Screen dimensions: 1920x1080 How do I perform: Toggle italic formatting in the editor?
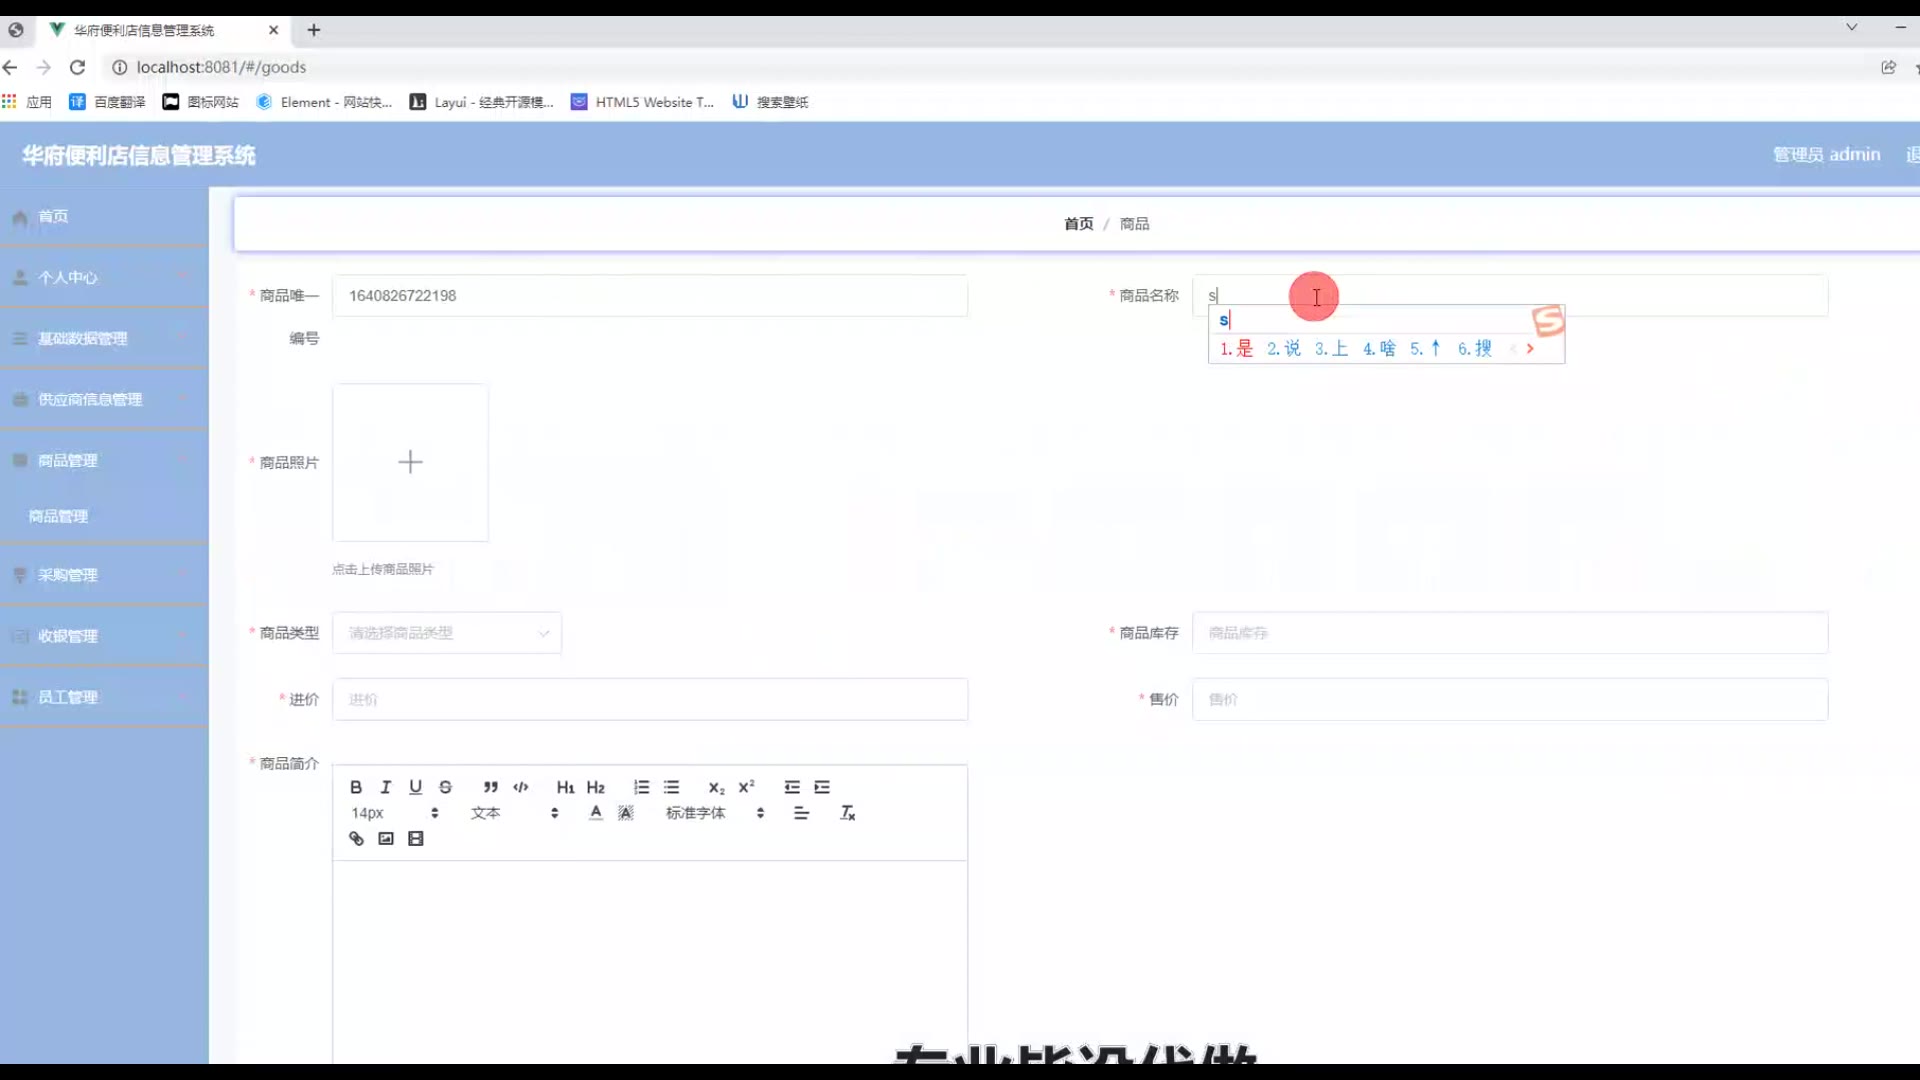[x=386, y=787]
